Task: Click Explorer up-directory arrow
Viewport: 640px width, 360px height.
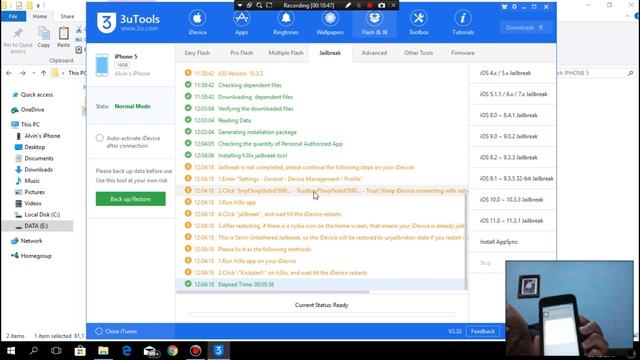Action: [x=44, y=73]
